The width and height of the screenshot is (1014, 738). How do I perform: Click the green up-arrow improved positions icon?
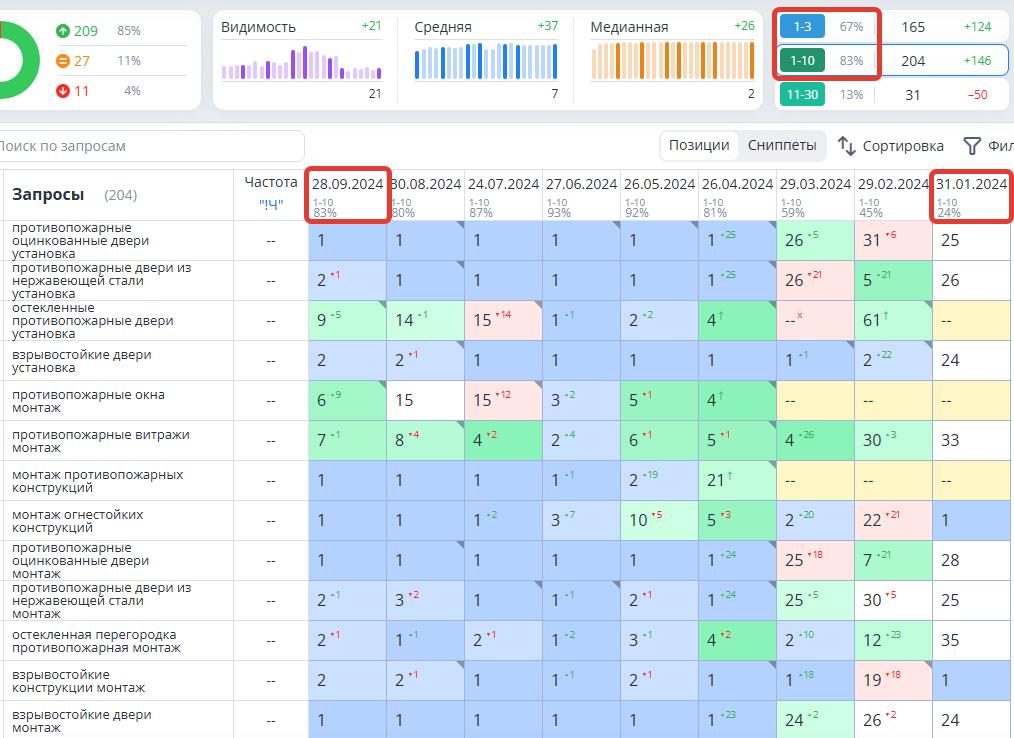[x=62, y=31]
